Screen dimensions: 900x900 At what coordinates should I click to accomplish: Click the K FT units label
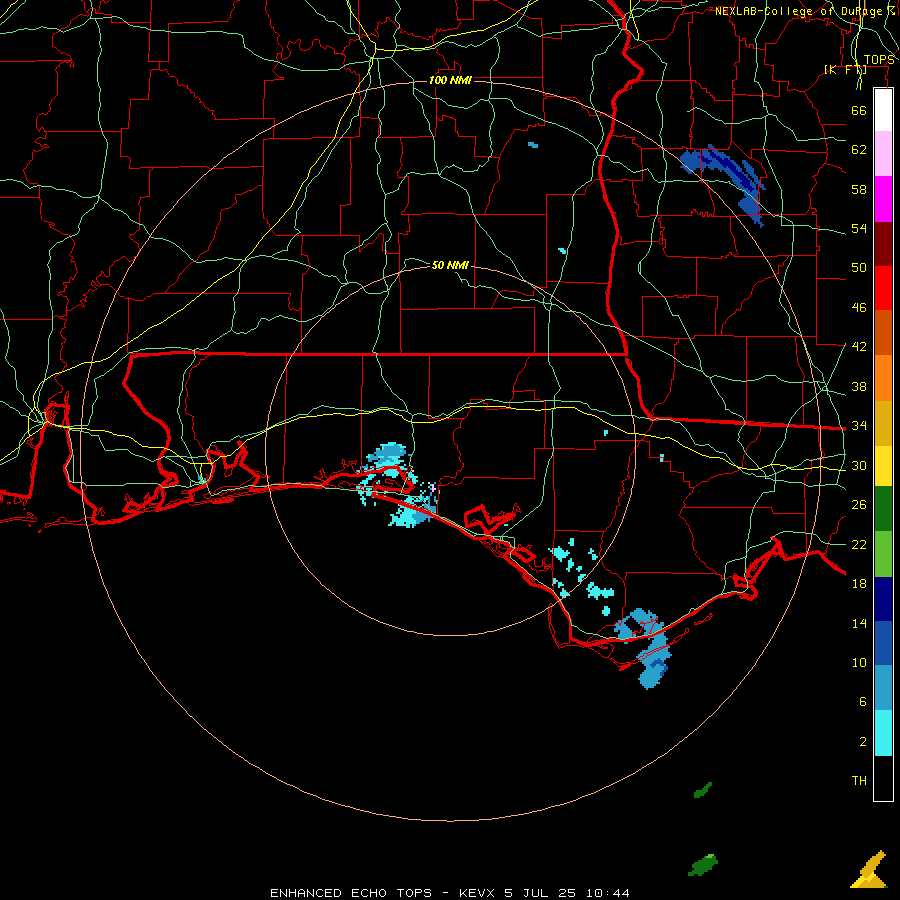pos(845,70)
